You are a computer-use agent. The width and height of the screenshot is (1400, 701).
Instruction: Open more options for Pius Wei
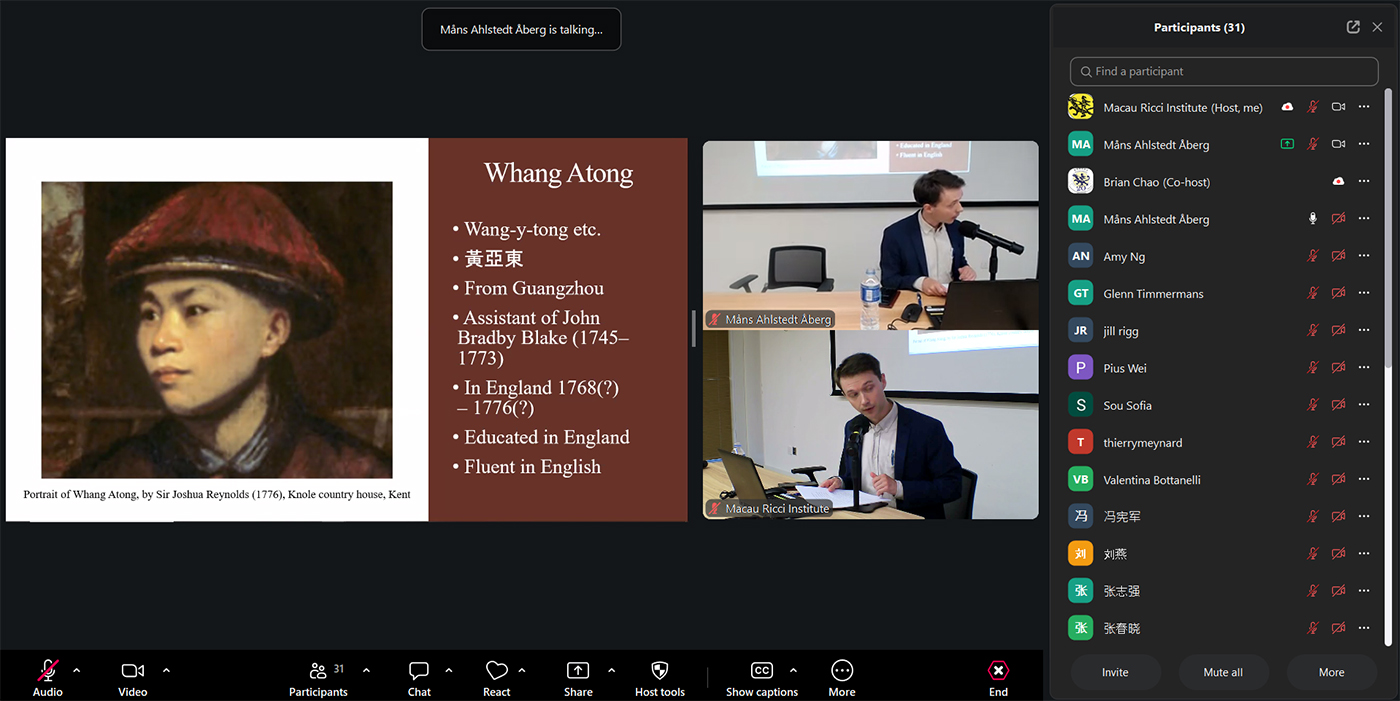click(1364, 368)
